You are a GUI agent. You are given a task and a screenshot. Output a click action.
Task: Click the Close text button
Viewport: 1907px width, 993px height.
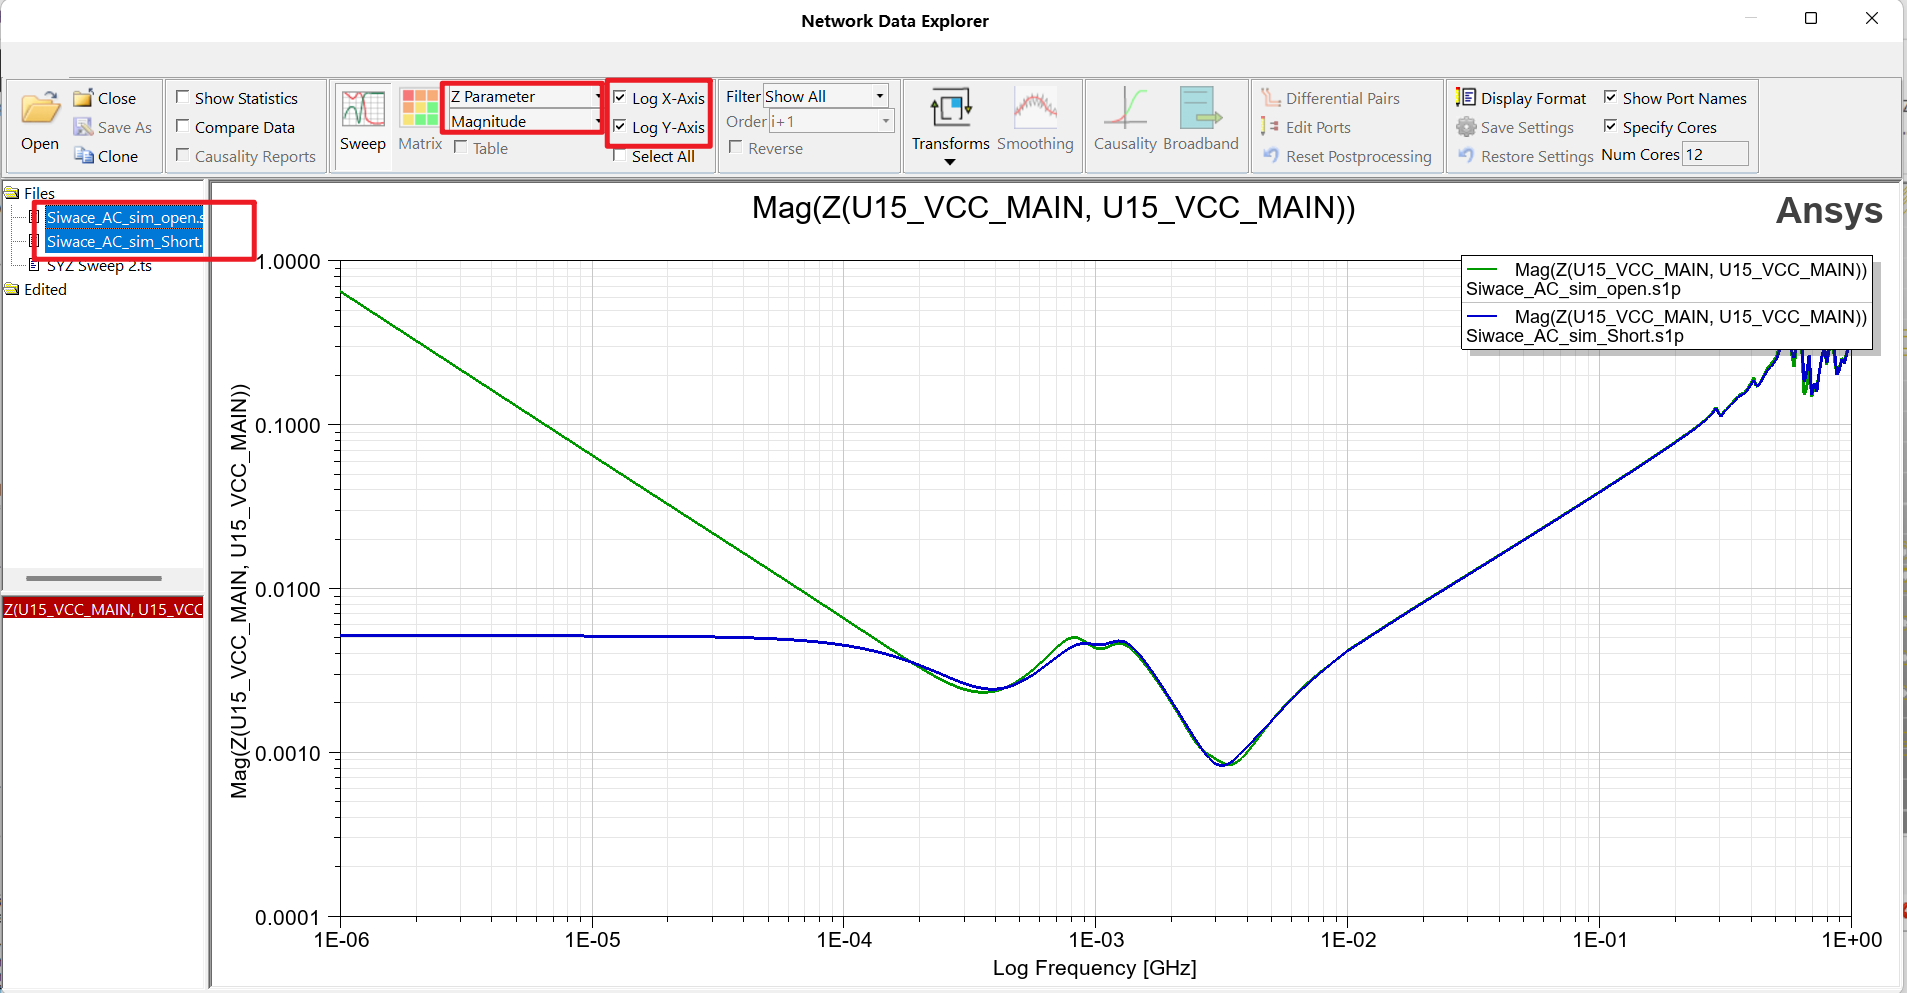[117, 98]
